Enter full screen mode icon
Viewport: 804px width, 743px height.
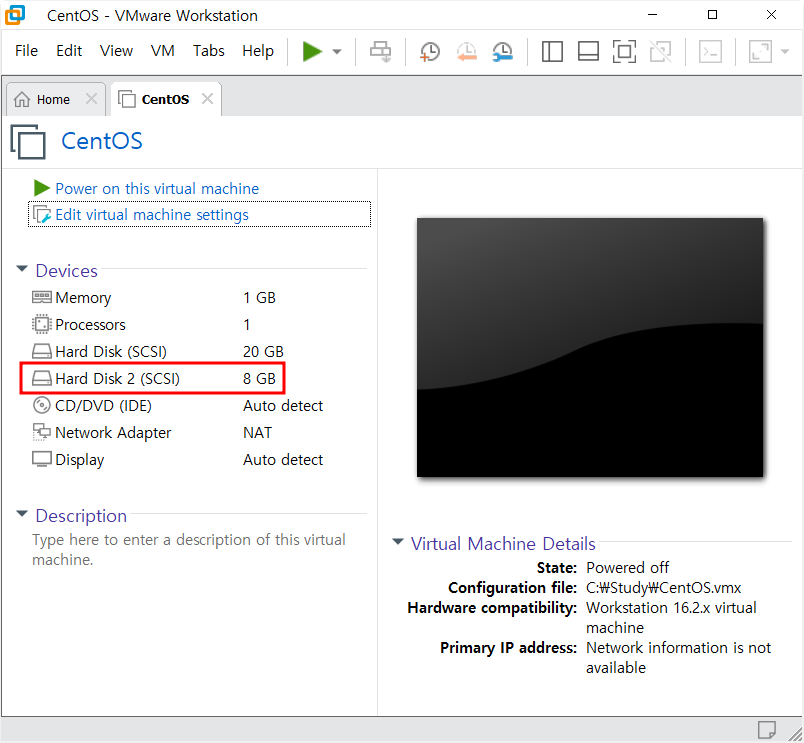click(624, 51)
